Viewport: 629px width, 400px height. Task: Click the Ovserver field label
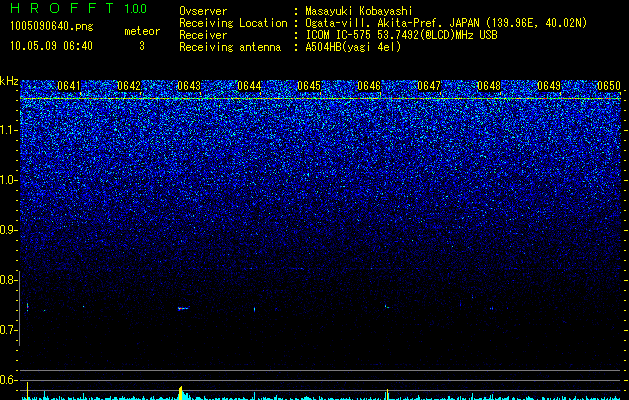click(203, 11)
